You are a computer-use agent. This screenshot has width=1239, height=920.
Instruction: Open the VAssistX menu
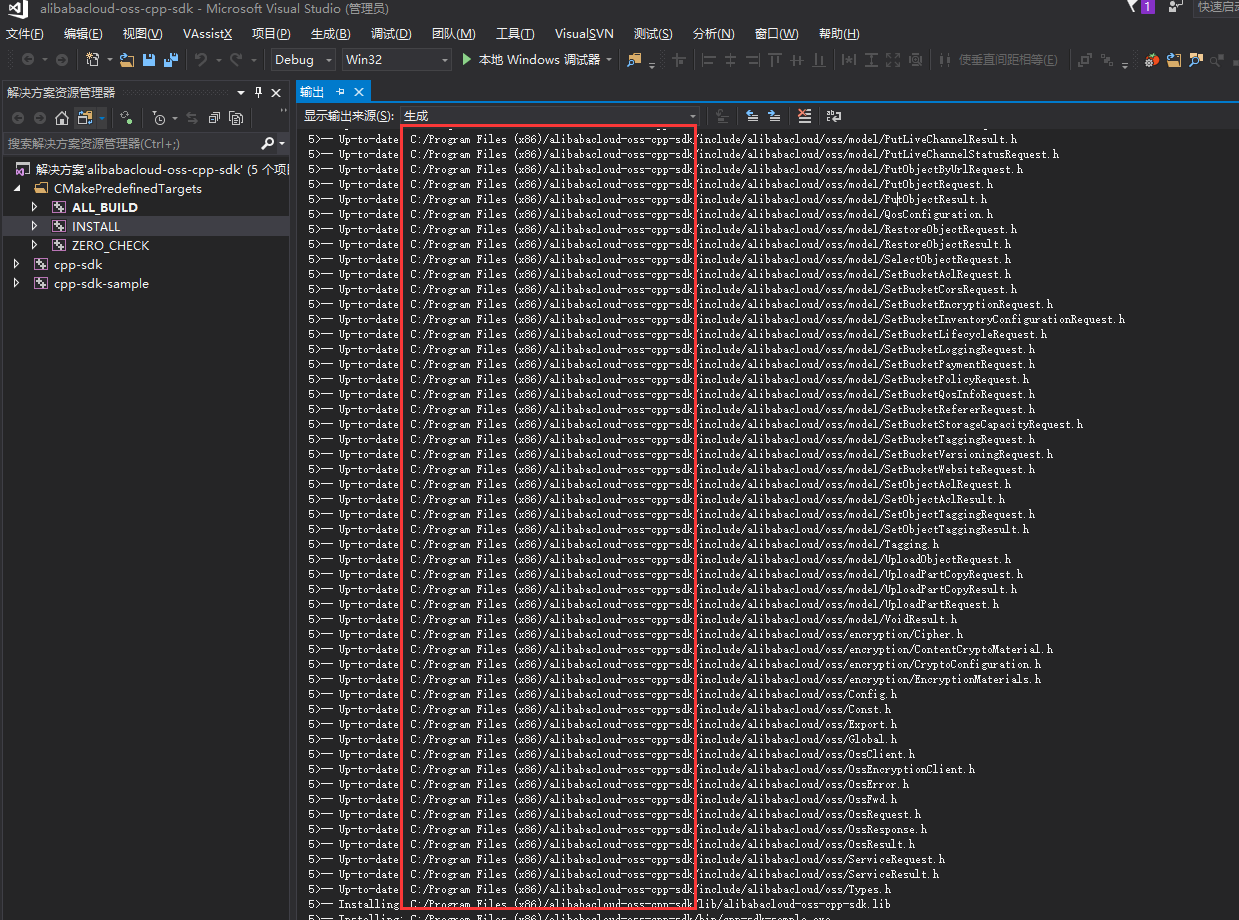[207, 34]
